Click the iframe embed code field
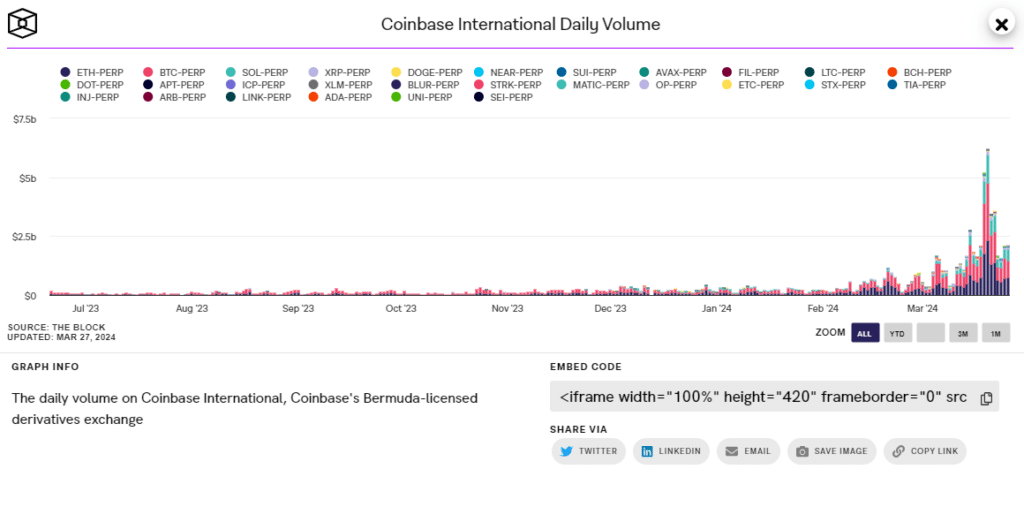Image resolution: width=1024 pixels, height=507 pixels. point(775,397)
